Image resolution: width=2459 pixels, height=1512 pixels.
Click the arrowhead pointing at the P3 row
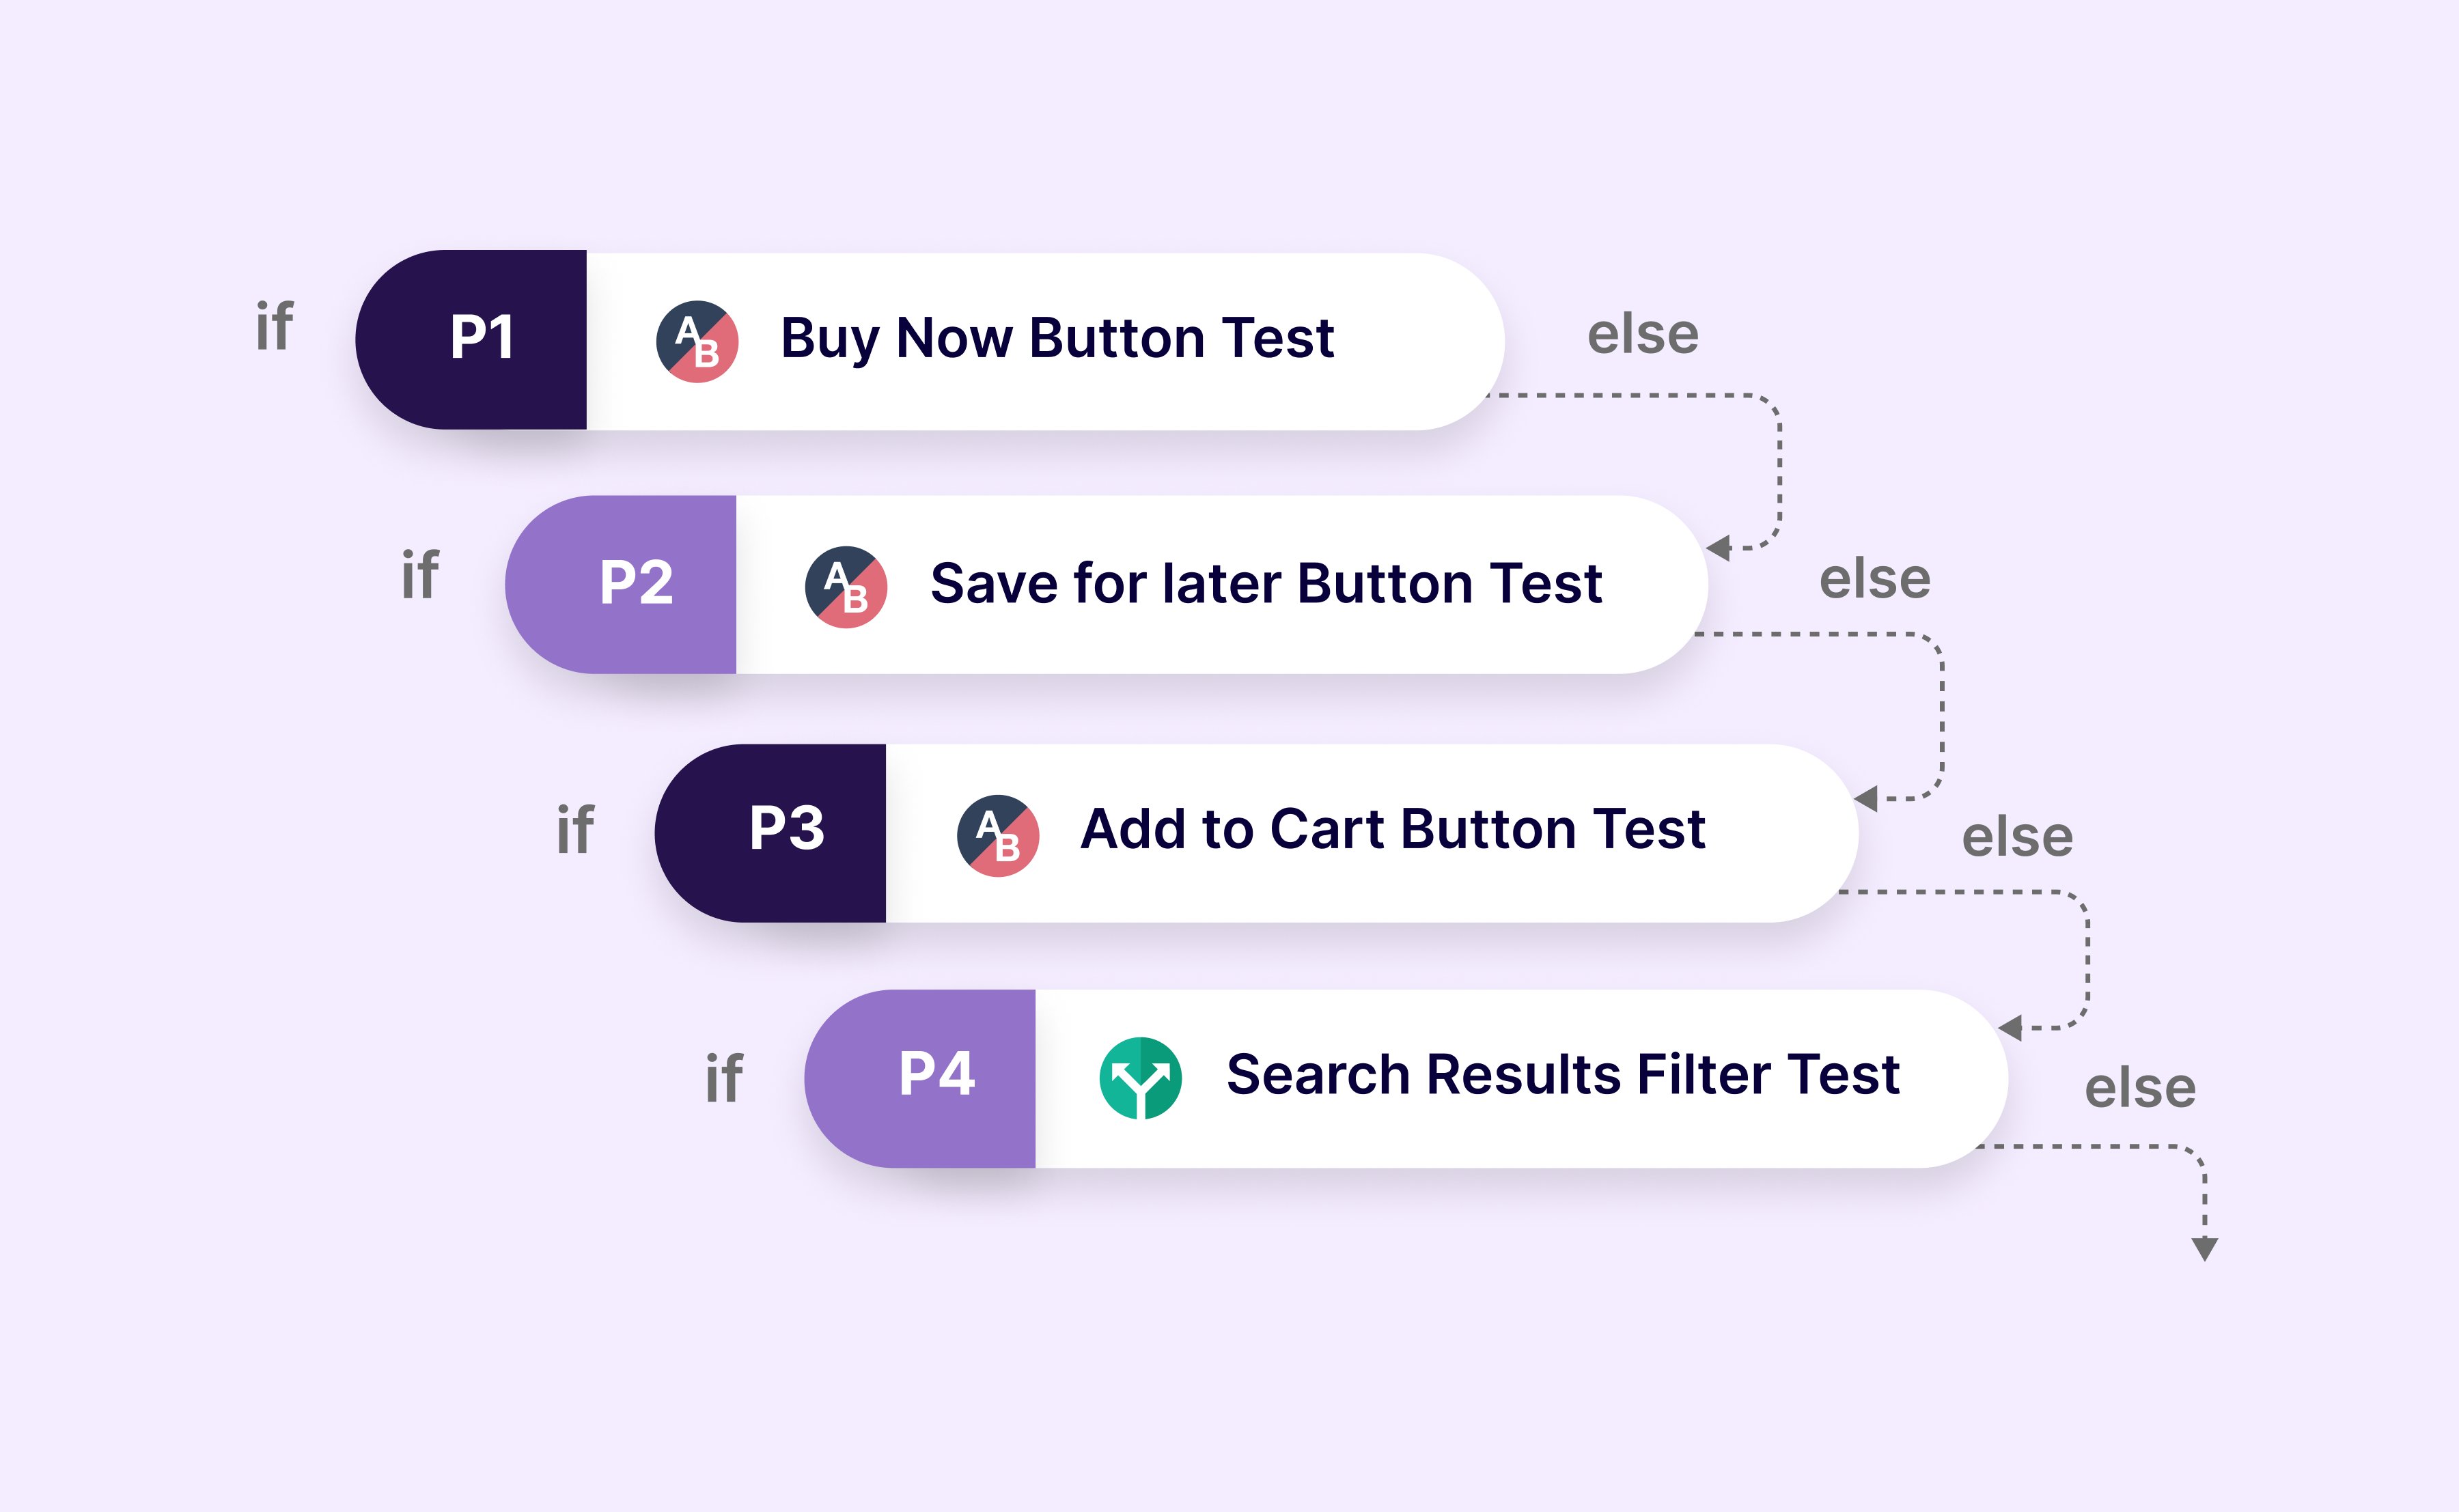pos(1865,798)
